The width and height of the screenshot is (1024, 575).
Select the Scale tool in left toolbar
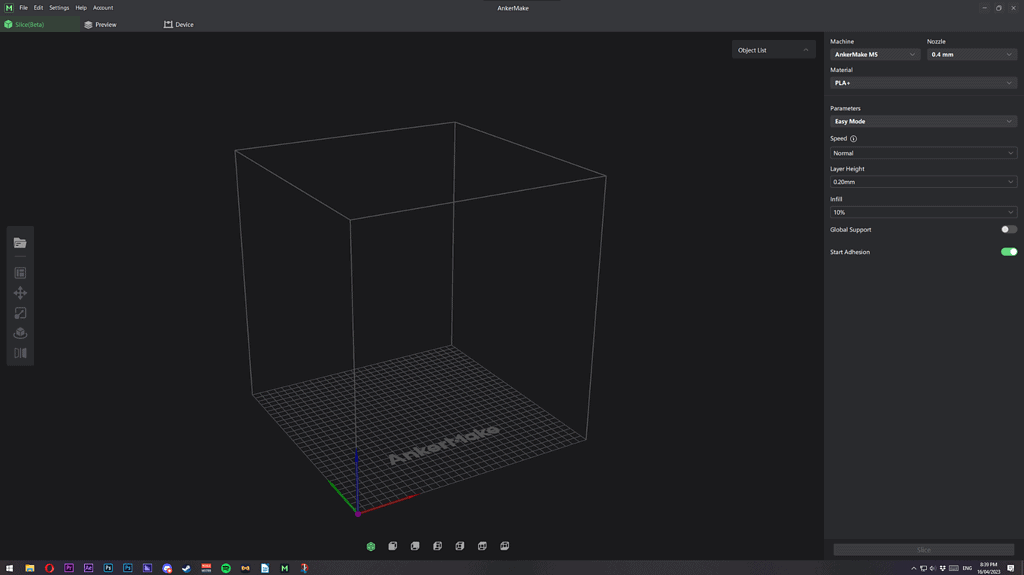20,313
